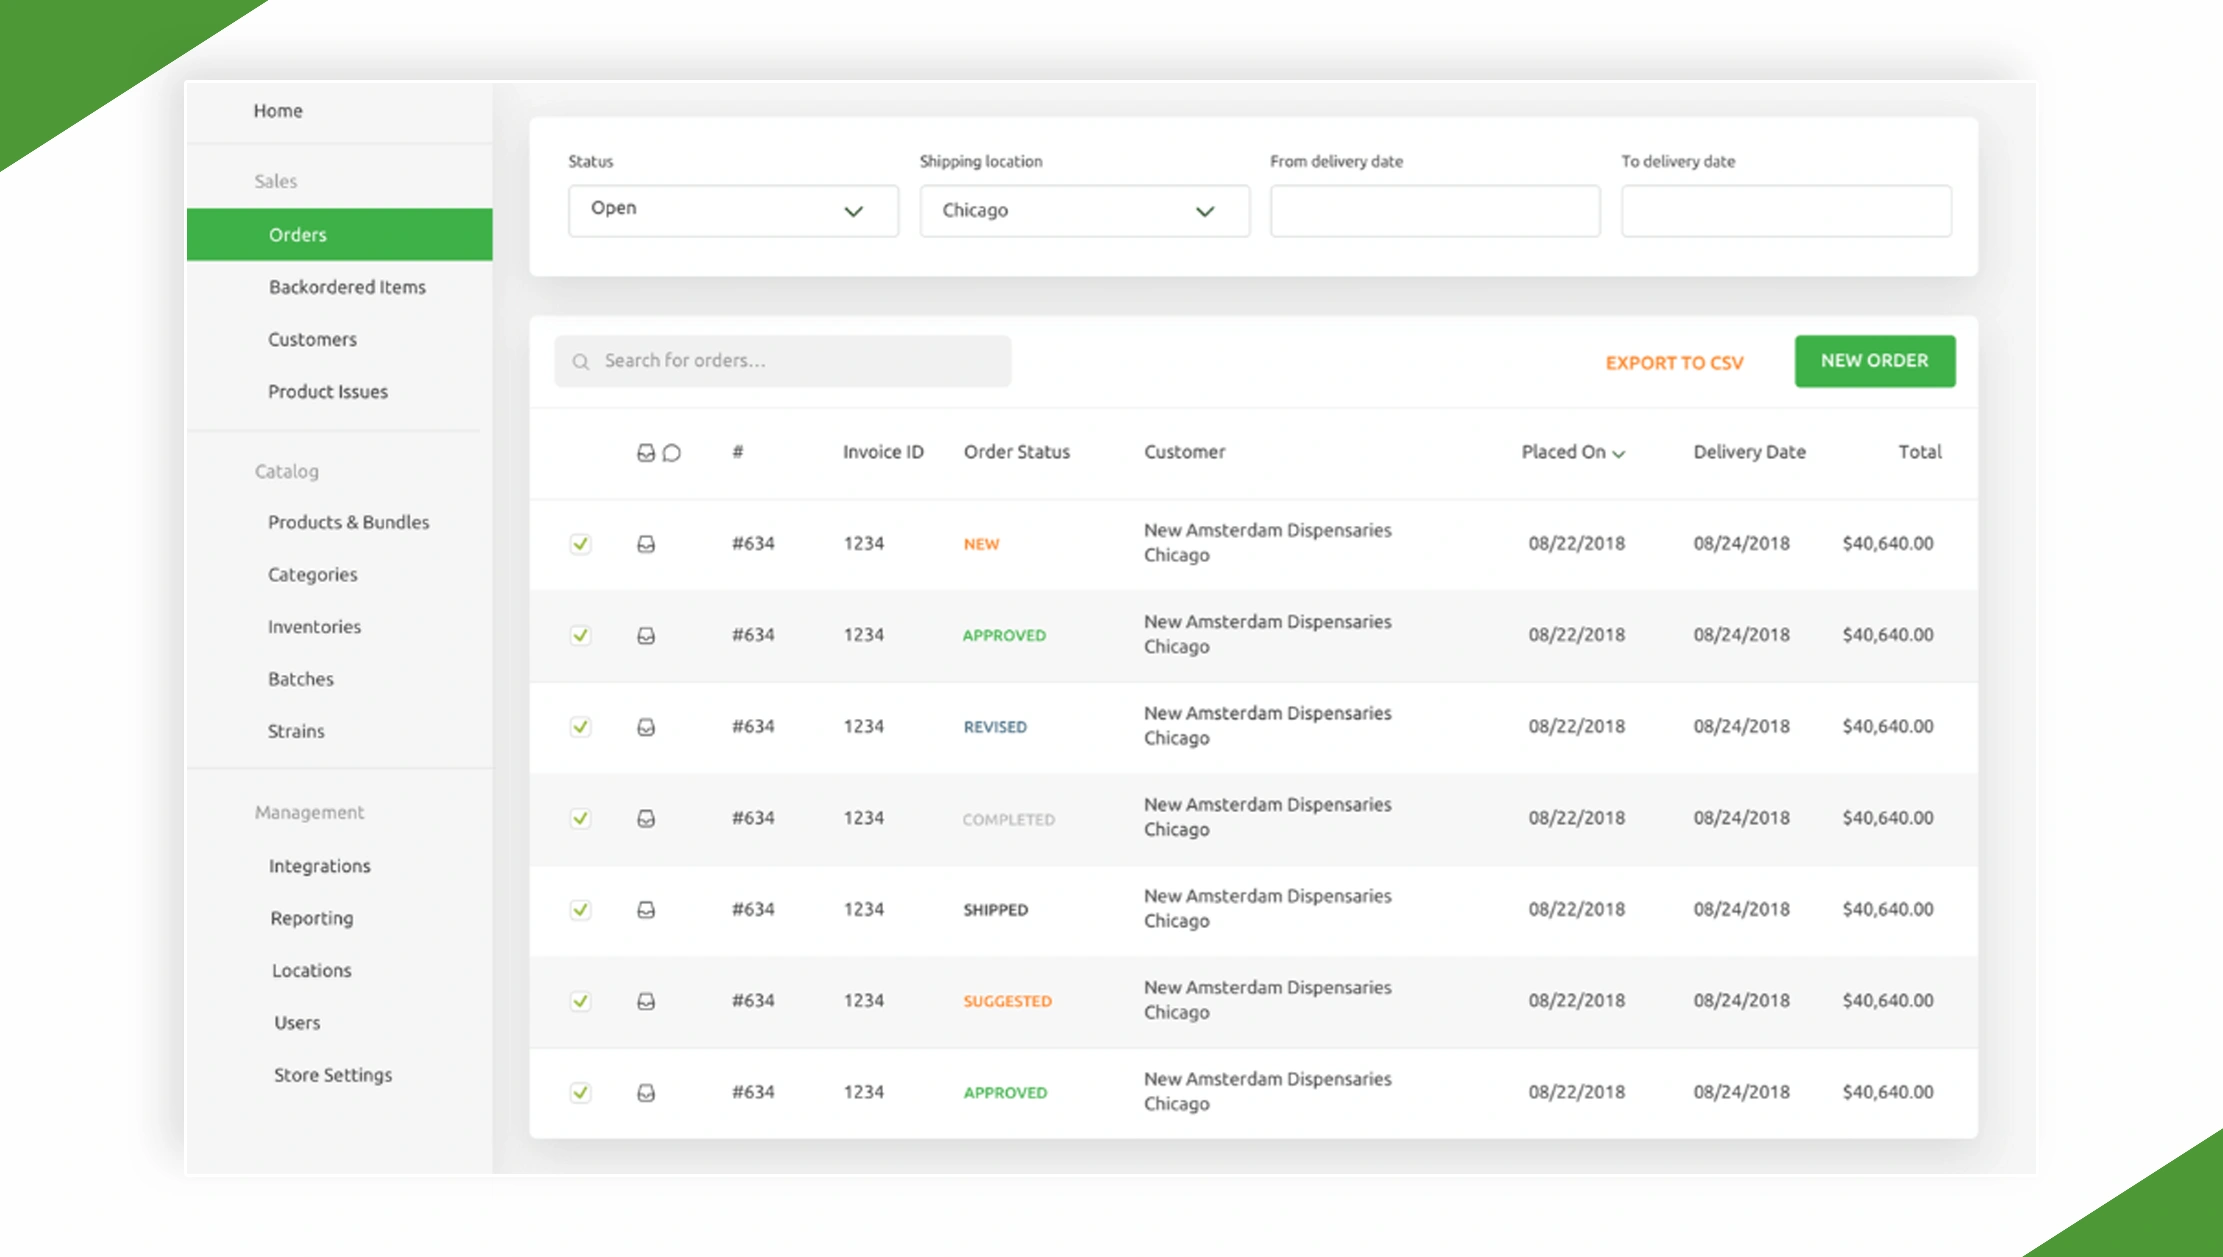Click the comment bubble icon in the table header
This screenshot has width=2223, height=1257.
[672, 453]
